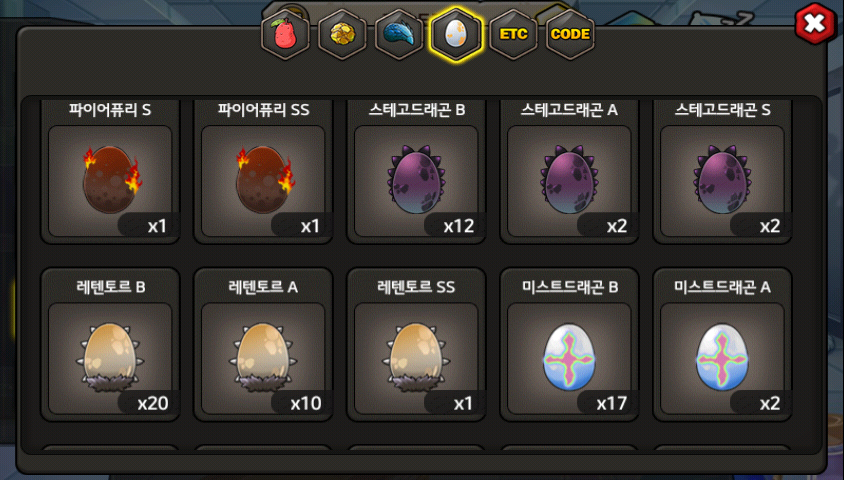The image size is (844, 480).
Task: Click the x17 count on 미스트드래곤 B
Action: [x=611, y=403]
